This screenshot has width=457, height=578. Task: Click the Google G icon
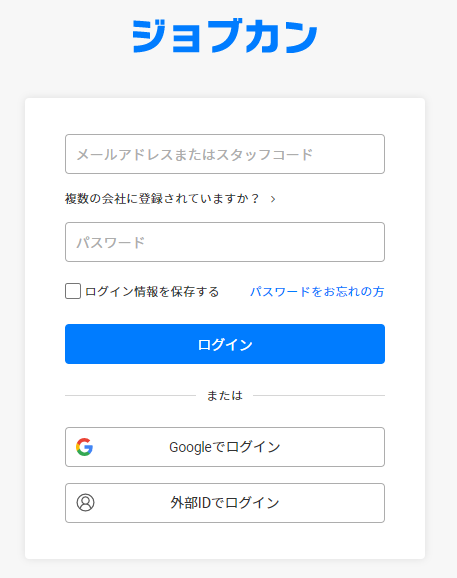click(84, 447)
